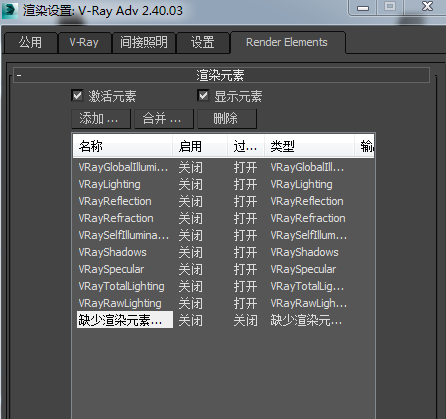Click 关闭 in the VRayShadows row
This screenshot has width=446, height=419.
[190, 252]
